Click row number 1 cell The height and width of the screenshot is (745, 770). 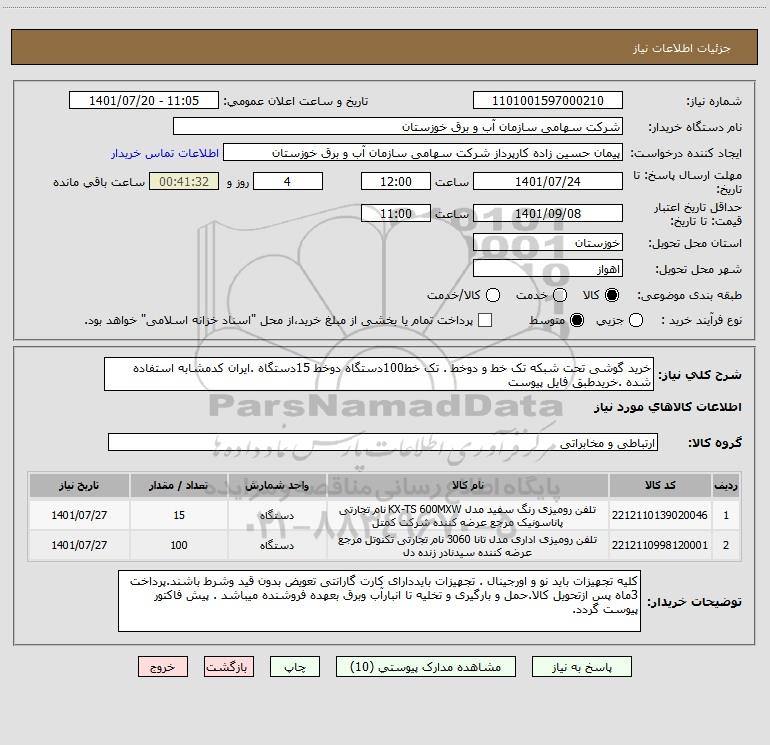(x=726, y=515)
